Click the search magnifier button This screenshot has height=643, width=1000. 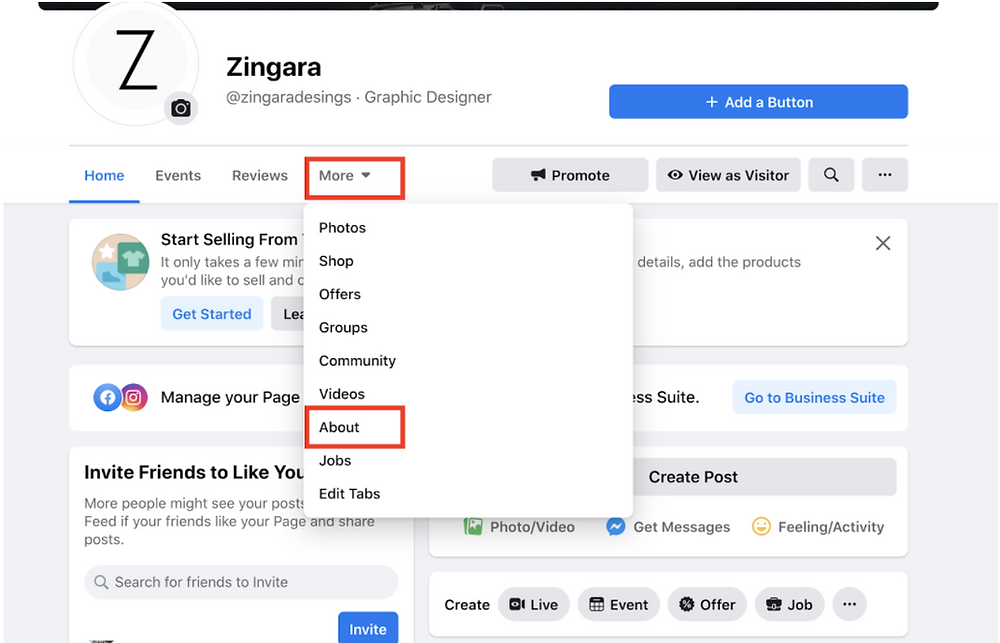click(831, 175)
